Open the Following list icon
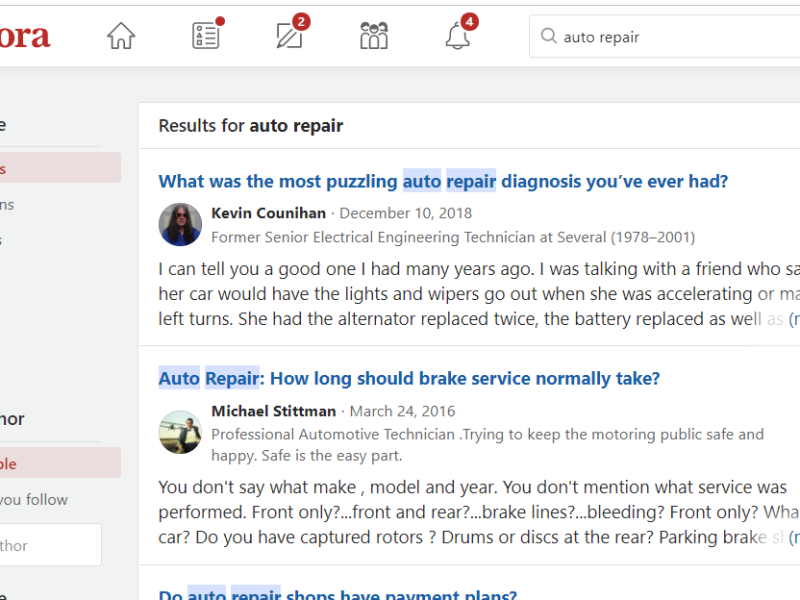800x600 pixels. click(x=205, y=36)
